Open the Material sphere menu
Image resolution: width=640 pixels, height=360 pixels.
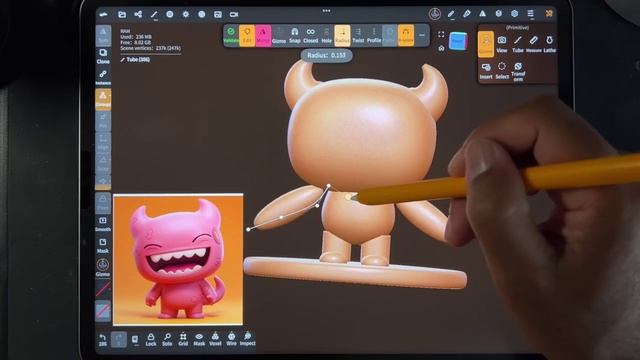(x=170, y=14)
